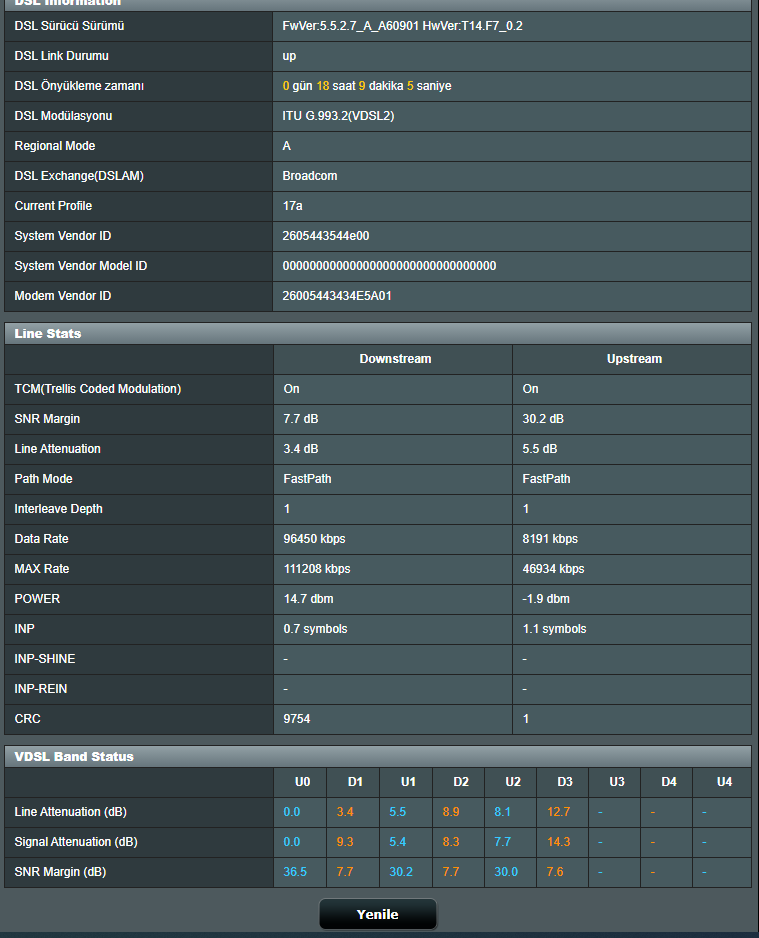Select the Modem Vendor ID value
759x938 pixels.
point(337,296)
